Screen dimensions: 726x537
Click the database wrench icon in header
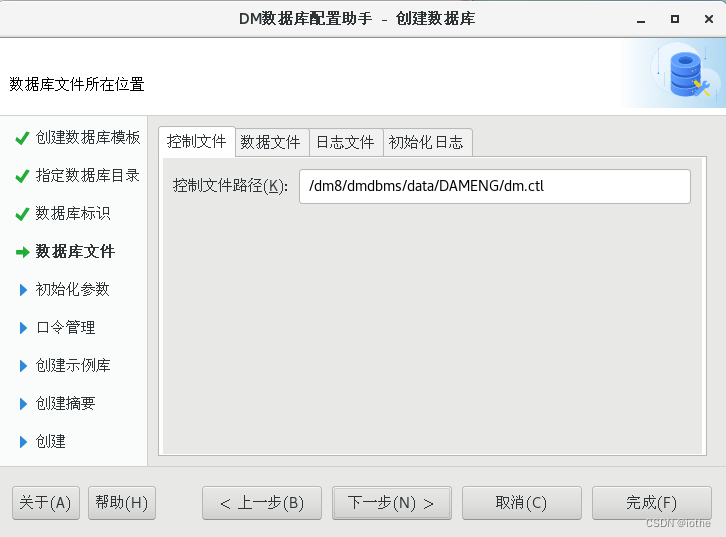688,74
